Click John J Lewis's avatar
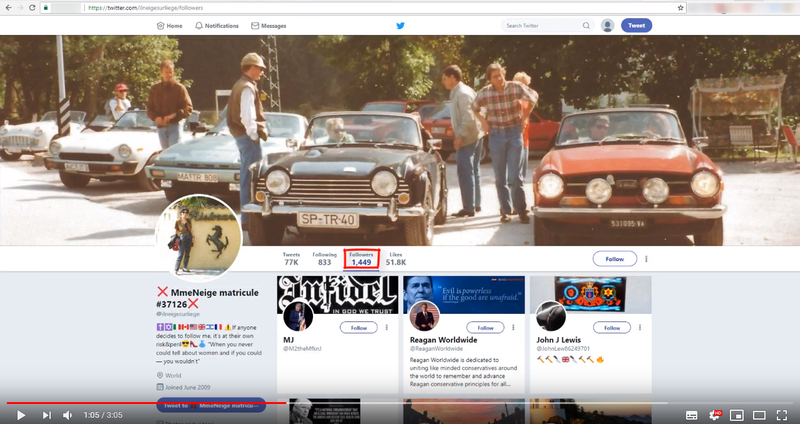Viewport: 800px width, 424px height. click(x=551, y=316)
